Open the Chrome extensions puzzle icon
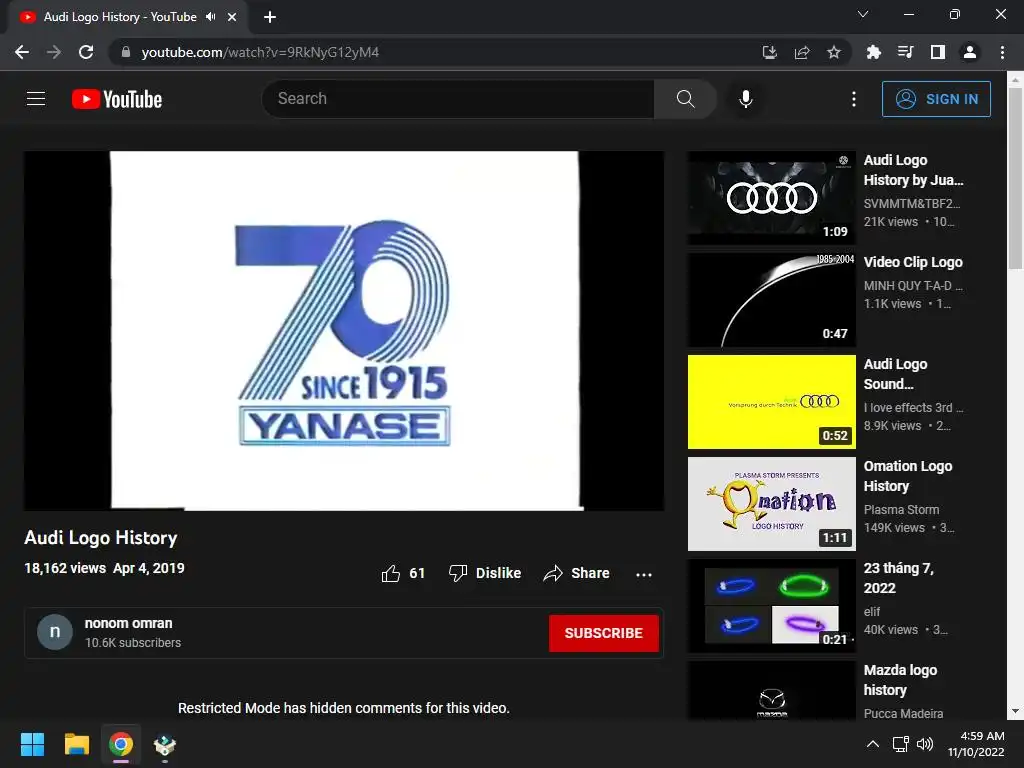1024x768 pixels. pos(873,52)
